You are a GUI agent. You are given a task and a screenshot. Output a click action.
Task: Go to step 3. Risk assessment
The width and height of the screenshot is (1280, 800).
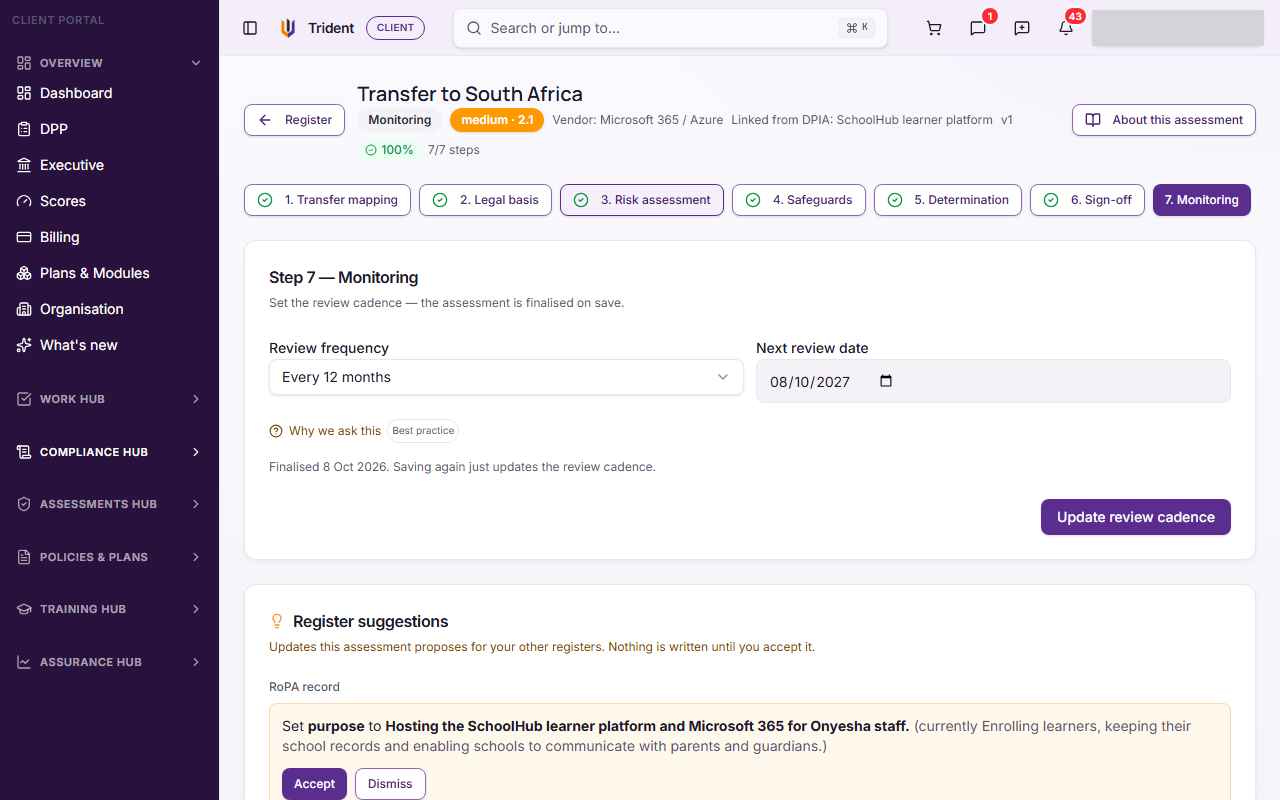(x=642, y=200)
